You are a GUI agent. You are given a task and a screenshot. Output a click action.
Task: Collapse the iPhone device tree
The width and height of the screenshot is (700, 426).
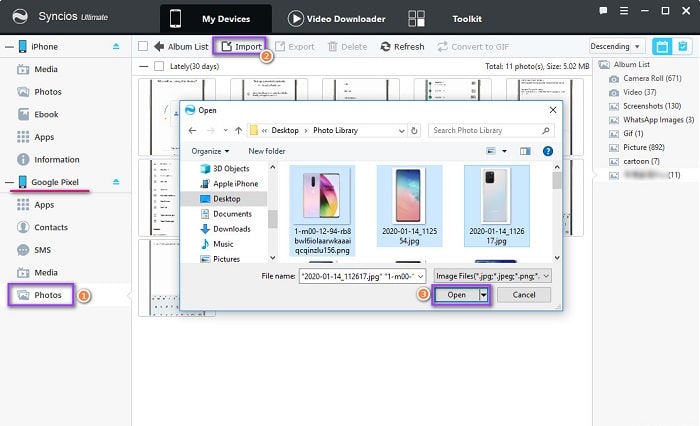pos(9,47)
